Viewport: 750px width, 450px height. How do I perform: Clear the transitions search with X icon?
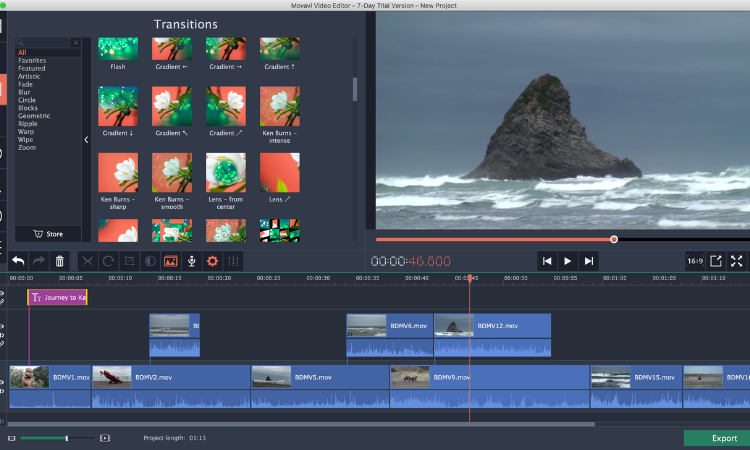76,43
